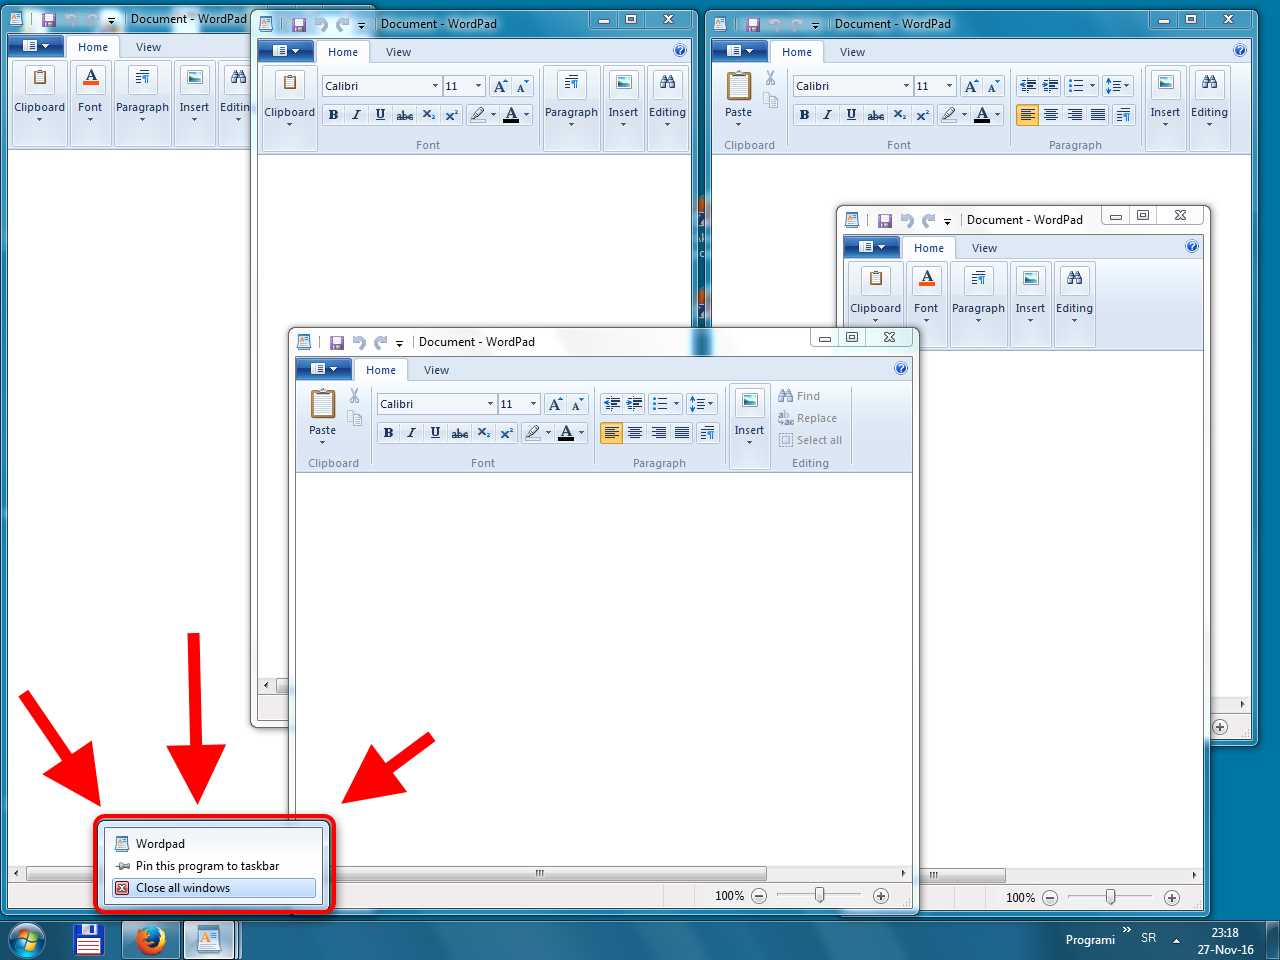Open font family dropdown in front center window
The image size is (1280, 960).
[490, 404]
